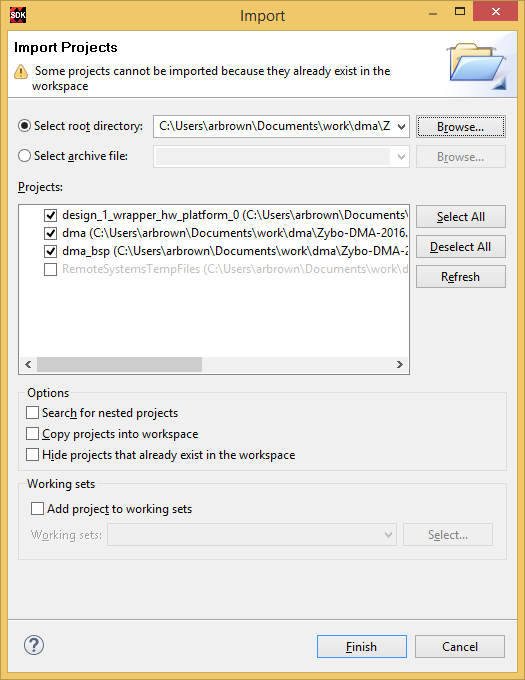Open the Working sets combo box
This screenshot has height=680, width=525.
tap(252, 535)
